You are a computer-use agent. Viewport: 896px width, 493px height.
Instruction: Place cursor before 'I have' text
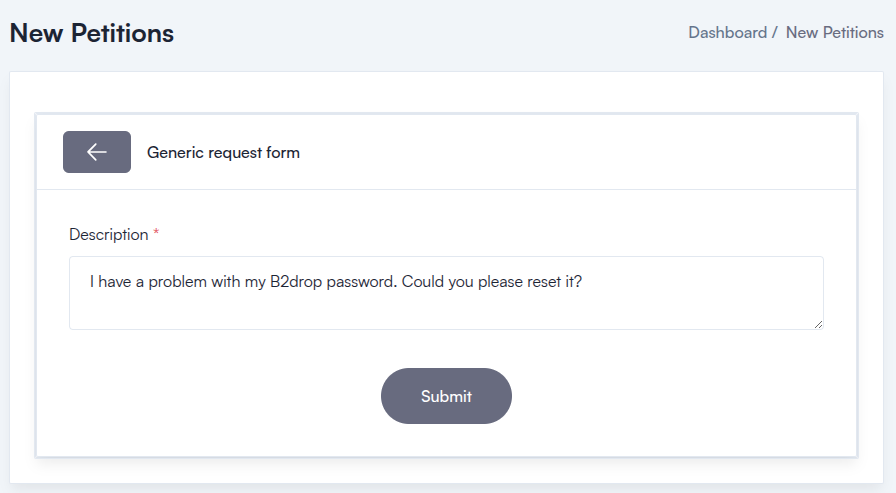coord(90,282)
